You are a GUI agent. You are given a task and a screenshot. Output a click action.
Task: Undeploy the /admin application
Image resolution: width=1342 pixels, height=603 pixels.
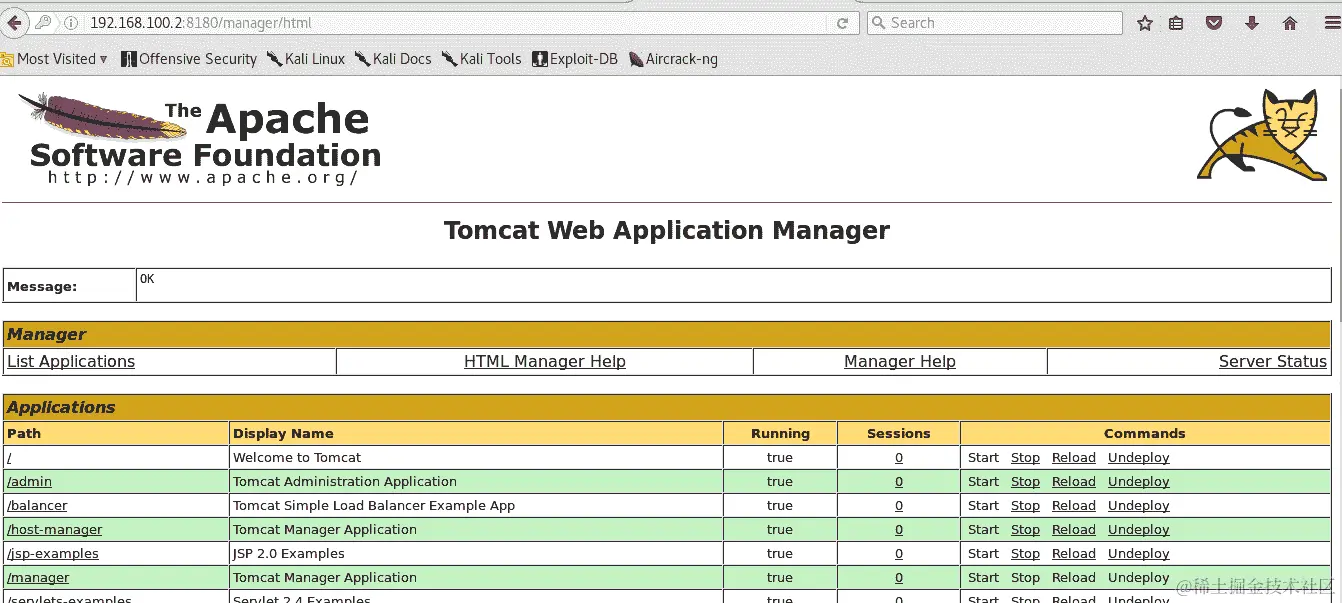[x=1139, y=482]
